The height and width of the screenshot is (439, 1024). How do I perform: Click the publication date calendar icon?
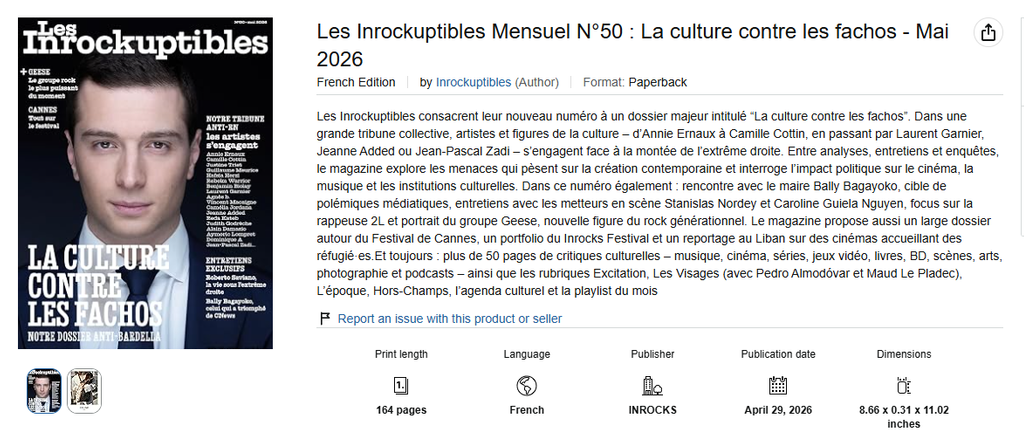[778, 386]
